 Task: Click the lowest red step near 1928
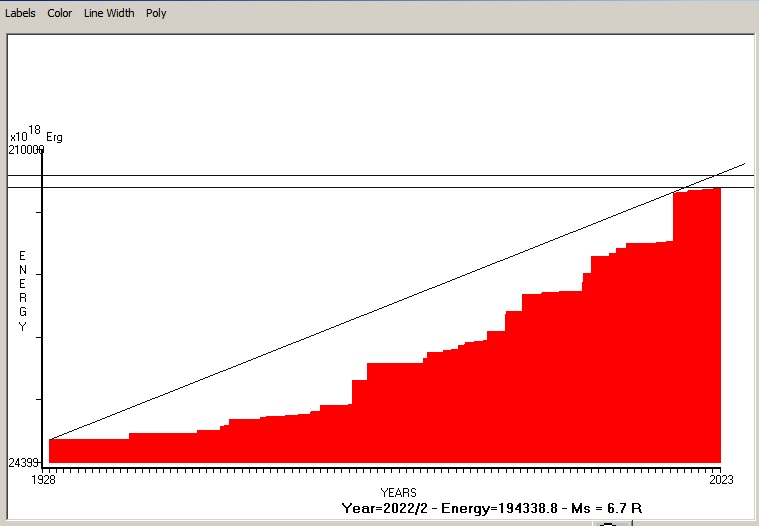click(x=88, y=451)
